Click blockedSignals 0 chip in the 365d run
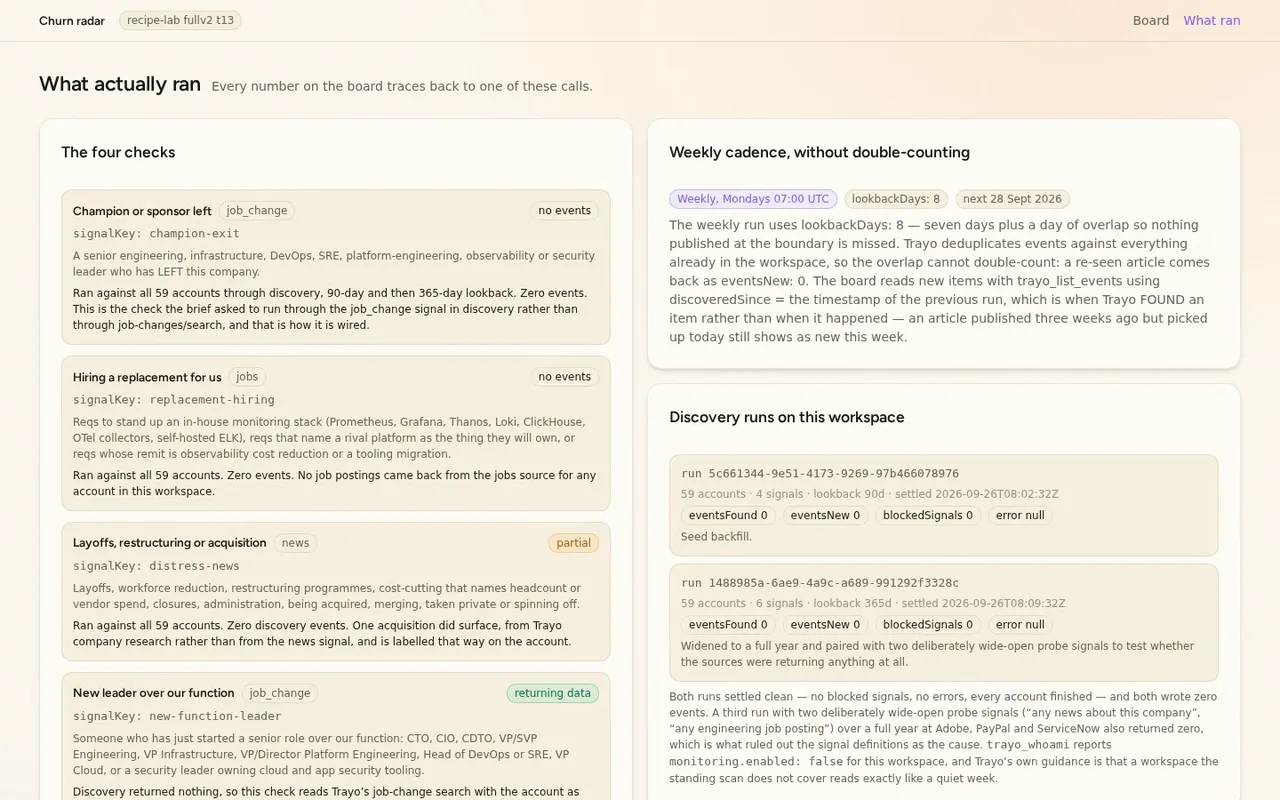Image resolution: width=1280 pixels, height=800 pixels. pos(927,625)
